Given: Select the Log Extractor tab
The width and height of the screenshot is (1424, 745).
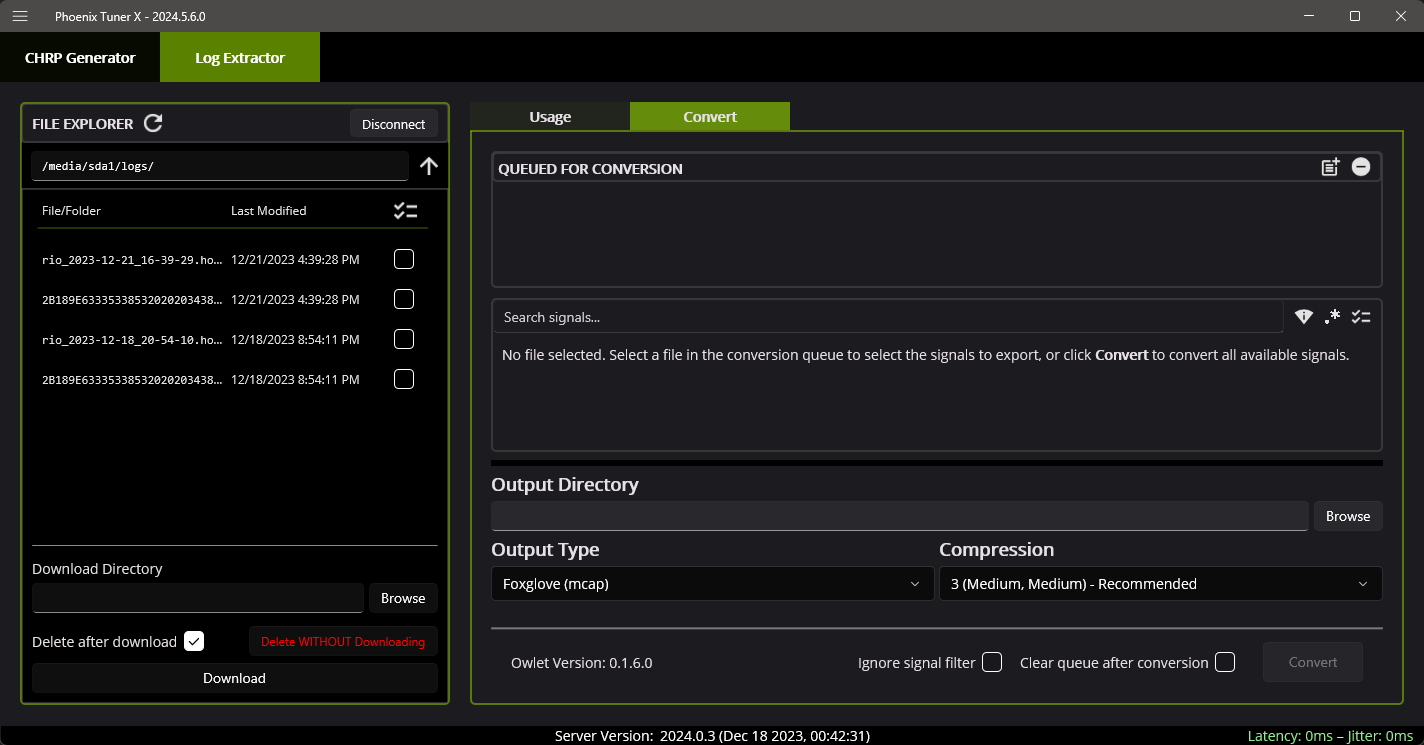Looking at the screenshot, I should pyautogui.click(x=240, y=58).
